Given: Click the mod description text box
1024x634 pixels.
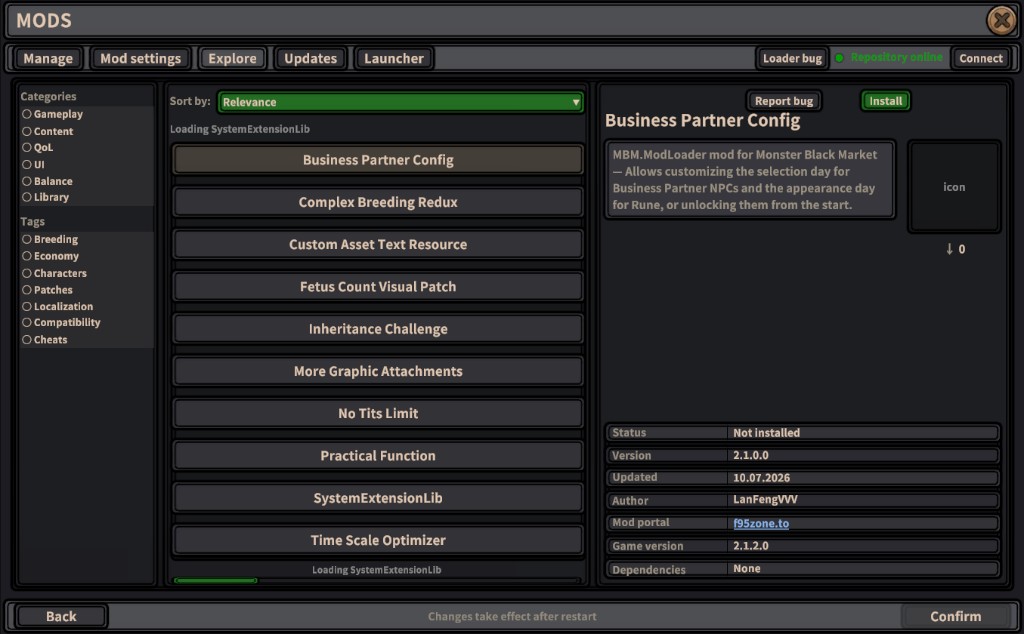Looking at the screenshot, I should coord(750,180).
